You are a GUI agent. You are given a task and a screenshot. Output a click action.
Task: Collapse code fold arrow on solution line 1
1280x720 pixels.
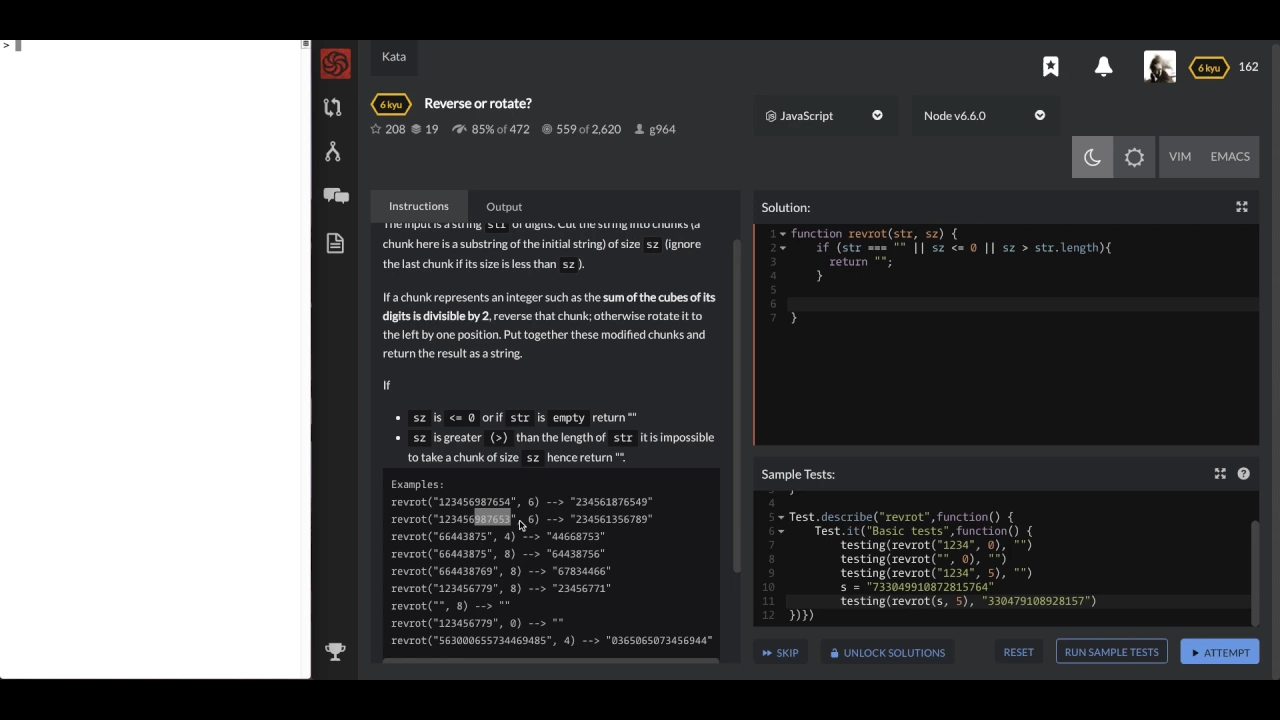[x=782, y=234]
